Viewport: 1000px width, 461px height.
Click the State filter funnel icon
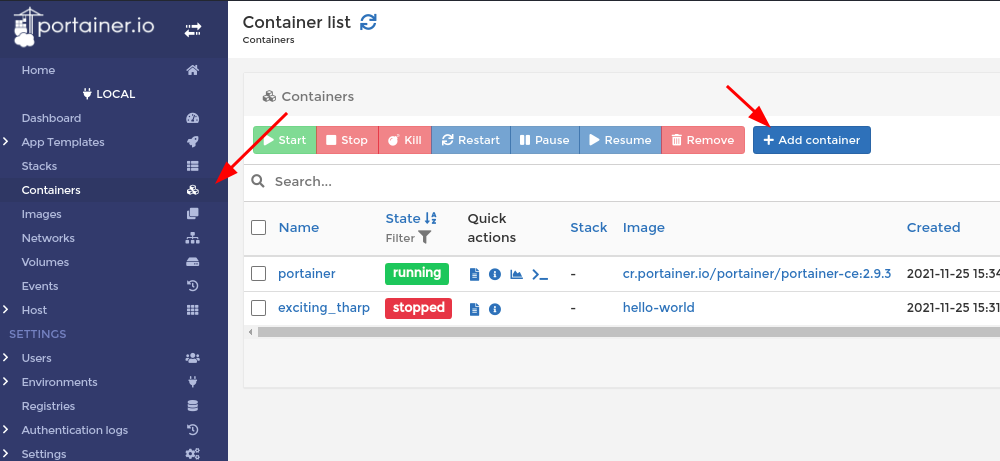(x=425, y=238)
